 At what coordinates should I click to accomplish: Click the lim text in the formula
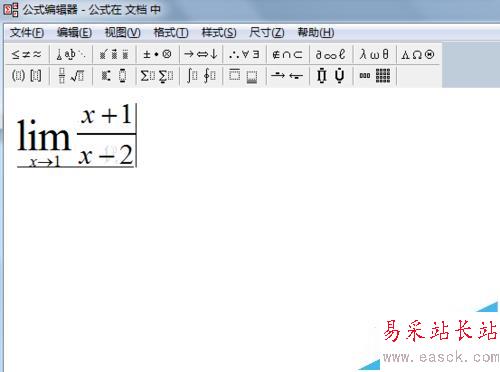coord(44,136)
